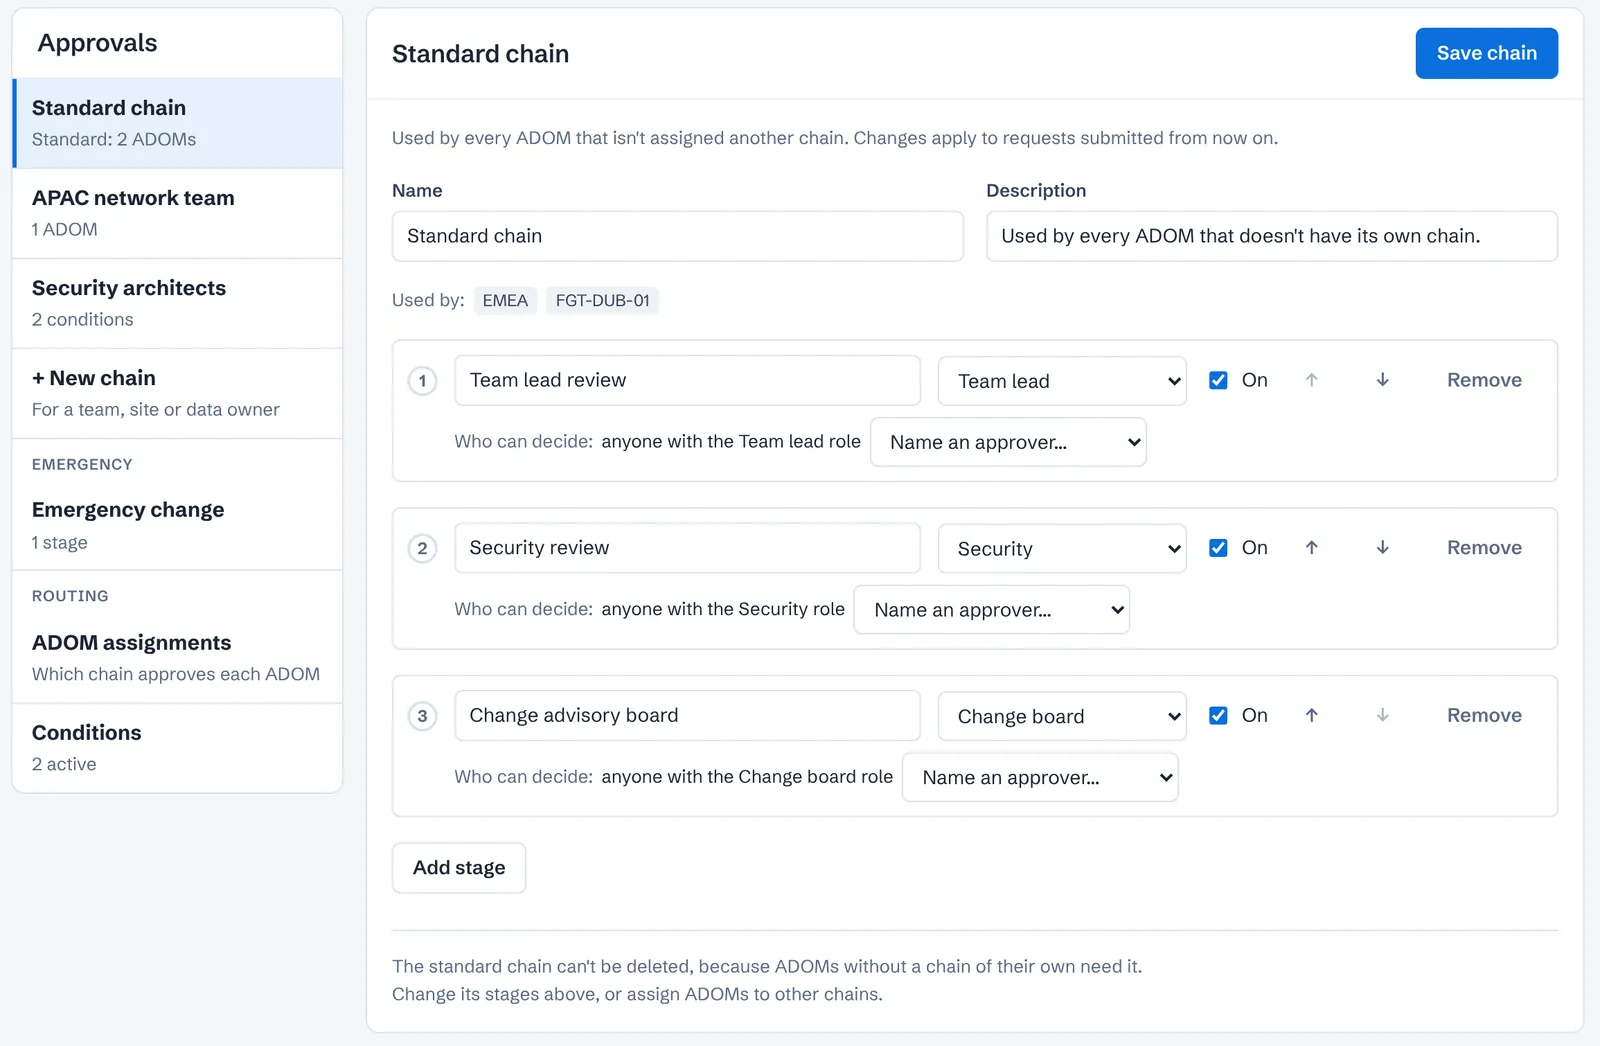Move Change advisory board stage down
1600x1046 pixels.
[x=1382, y=716]
